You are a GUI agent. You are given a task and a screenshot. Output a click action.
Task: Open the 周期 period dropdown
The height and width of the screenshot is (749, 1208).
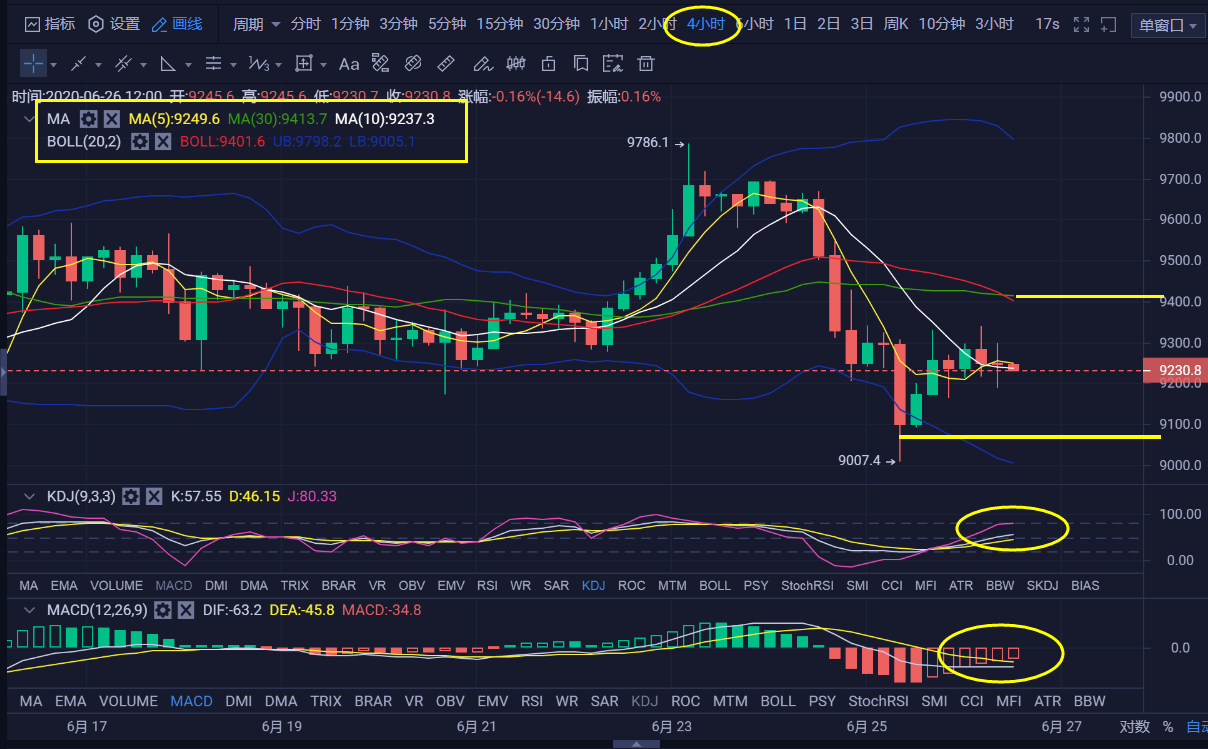point(257,24)
